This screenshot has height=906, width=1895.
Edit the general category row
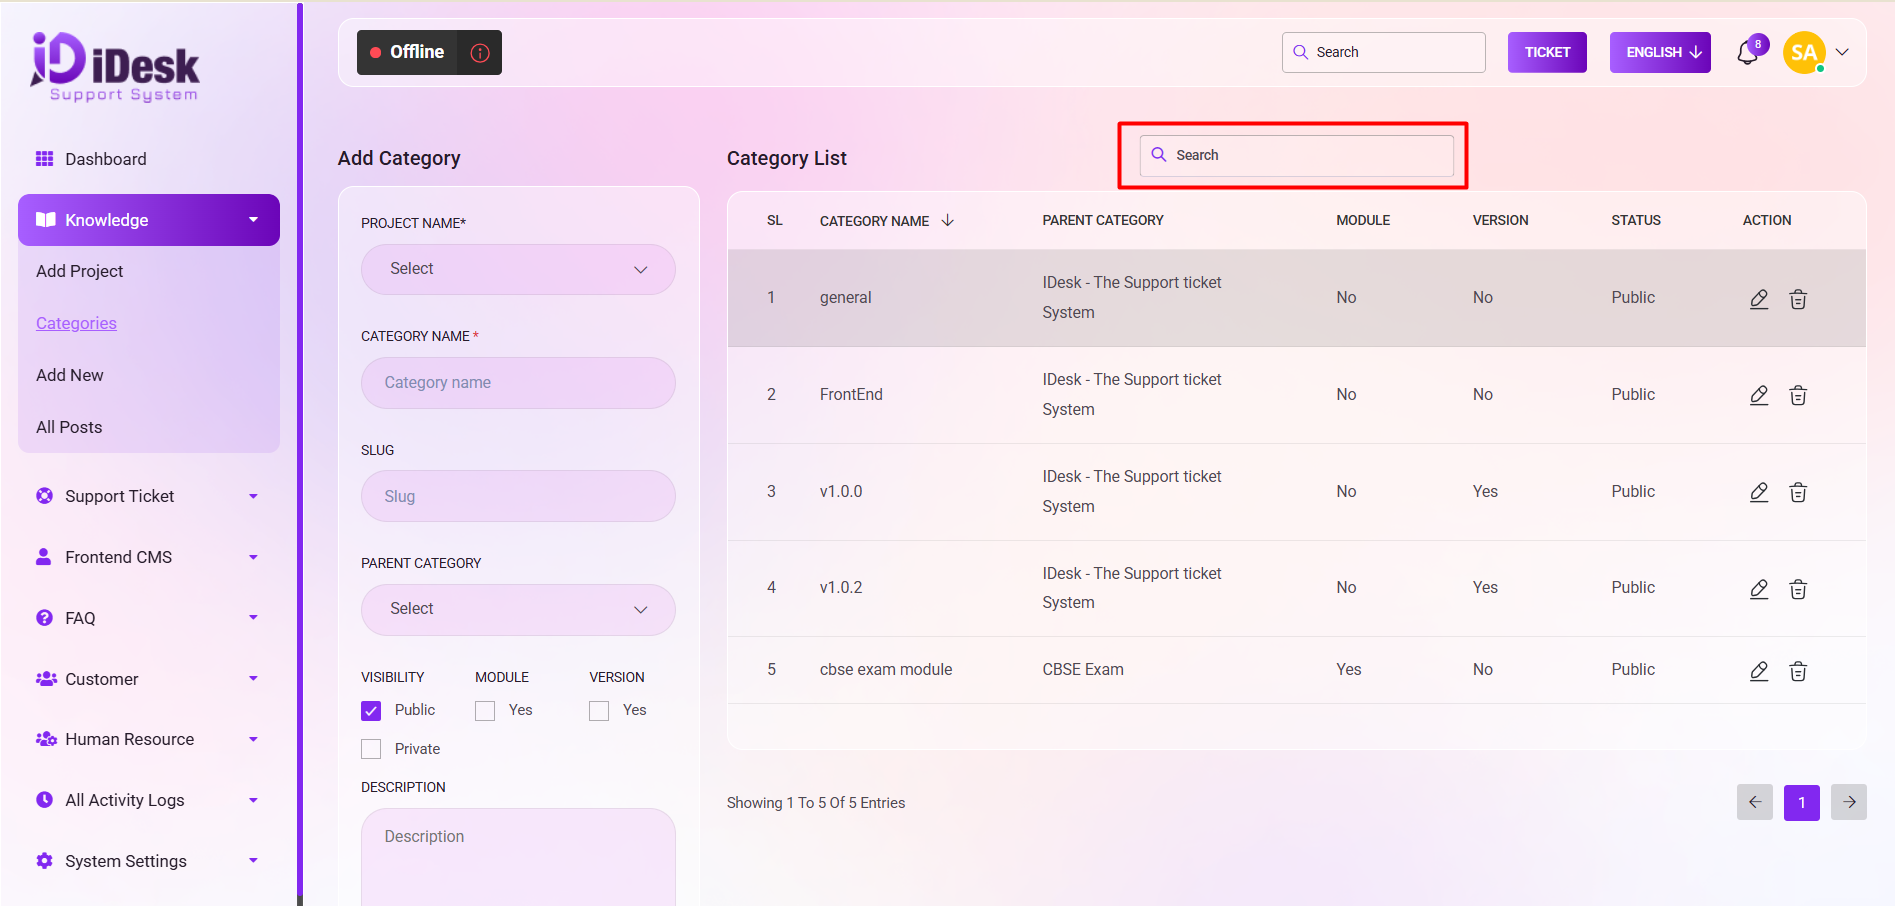tap(1759, 299)
